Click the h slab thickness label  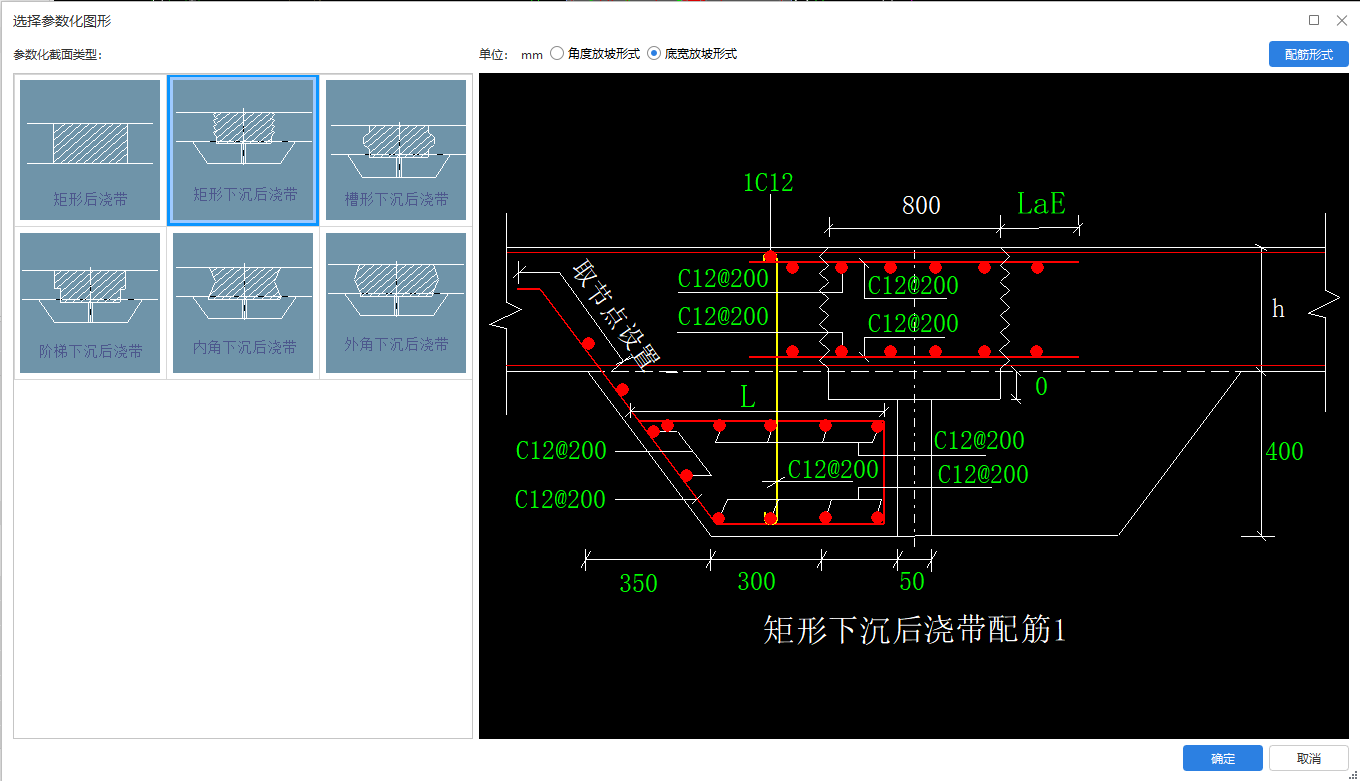[1278, 309]
